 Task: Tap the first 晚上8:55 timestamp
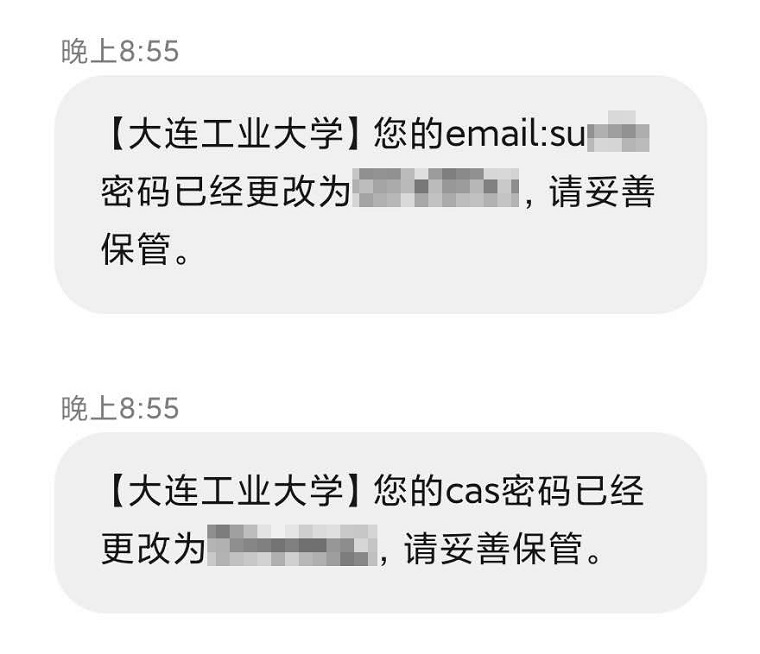[120, 51]
